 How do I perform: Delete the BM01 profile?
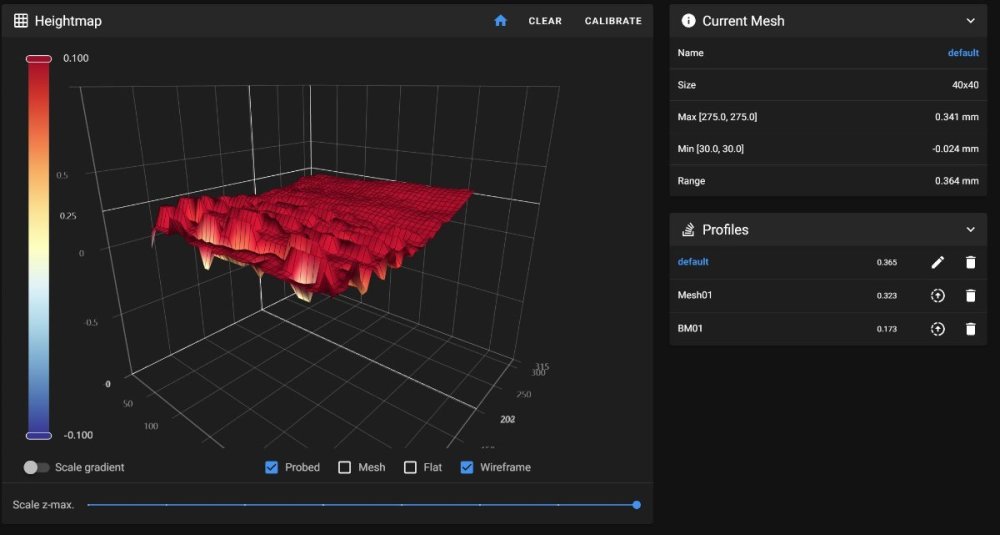click(971, 329)
